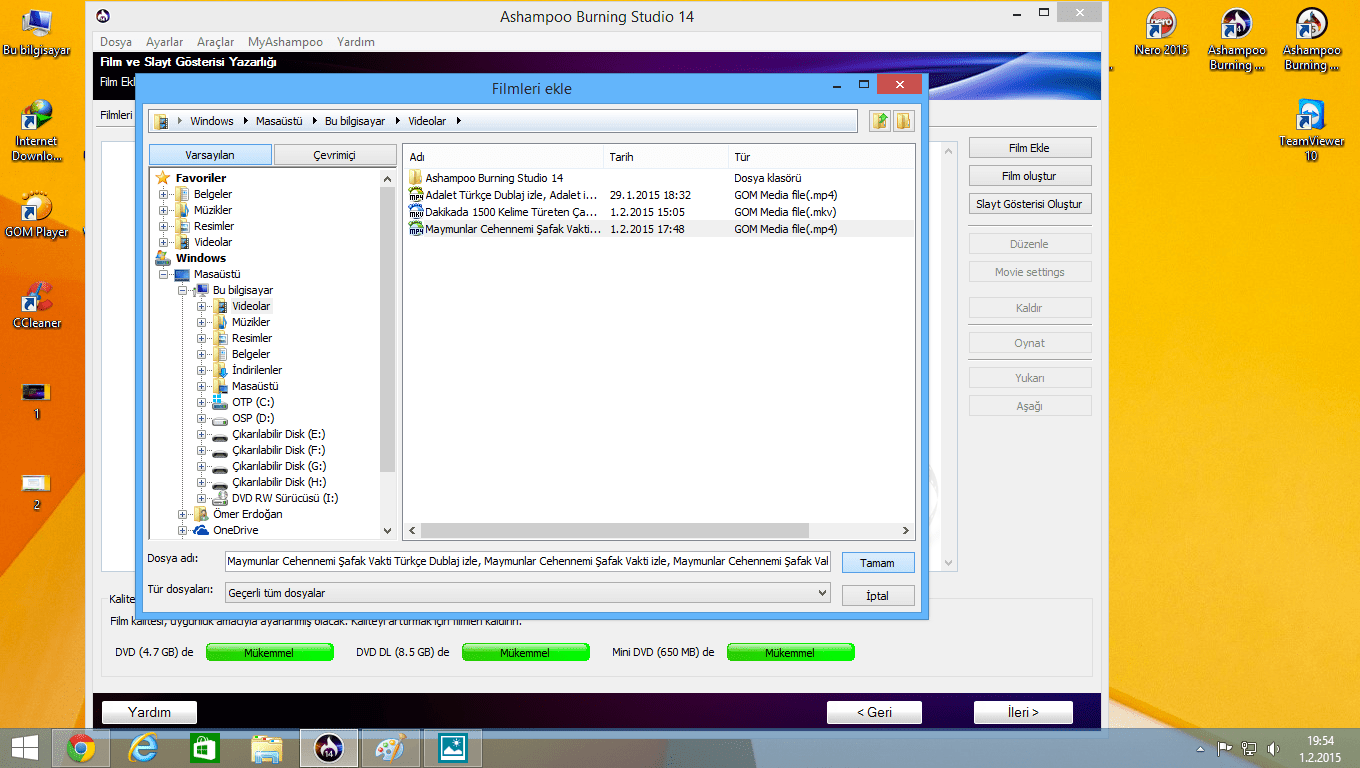Open the TeamViewer 10 desktop shortcut
This screenshot has width=1360, height=768.
pyautogui.click(x=1311, y=131)
